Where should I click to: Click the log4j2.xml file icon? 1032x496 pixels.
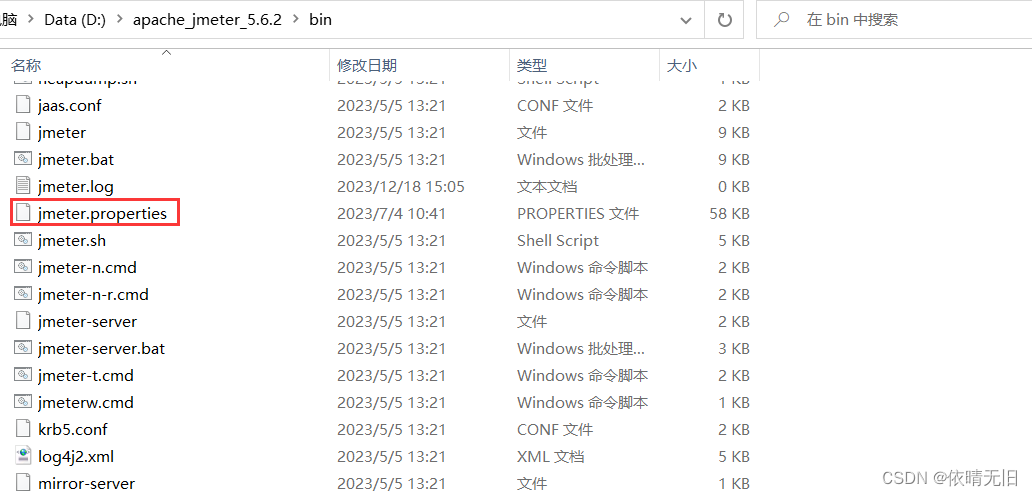click(23, 456)
